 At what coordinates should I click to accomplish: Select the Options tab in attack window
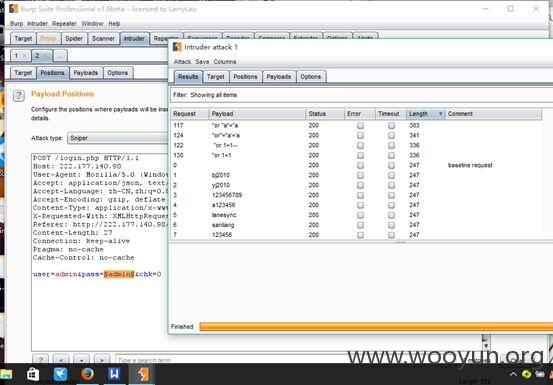tap(311, 77)
